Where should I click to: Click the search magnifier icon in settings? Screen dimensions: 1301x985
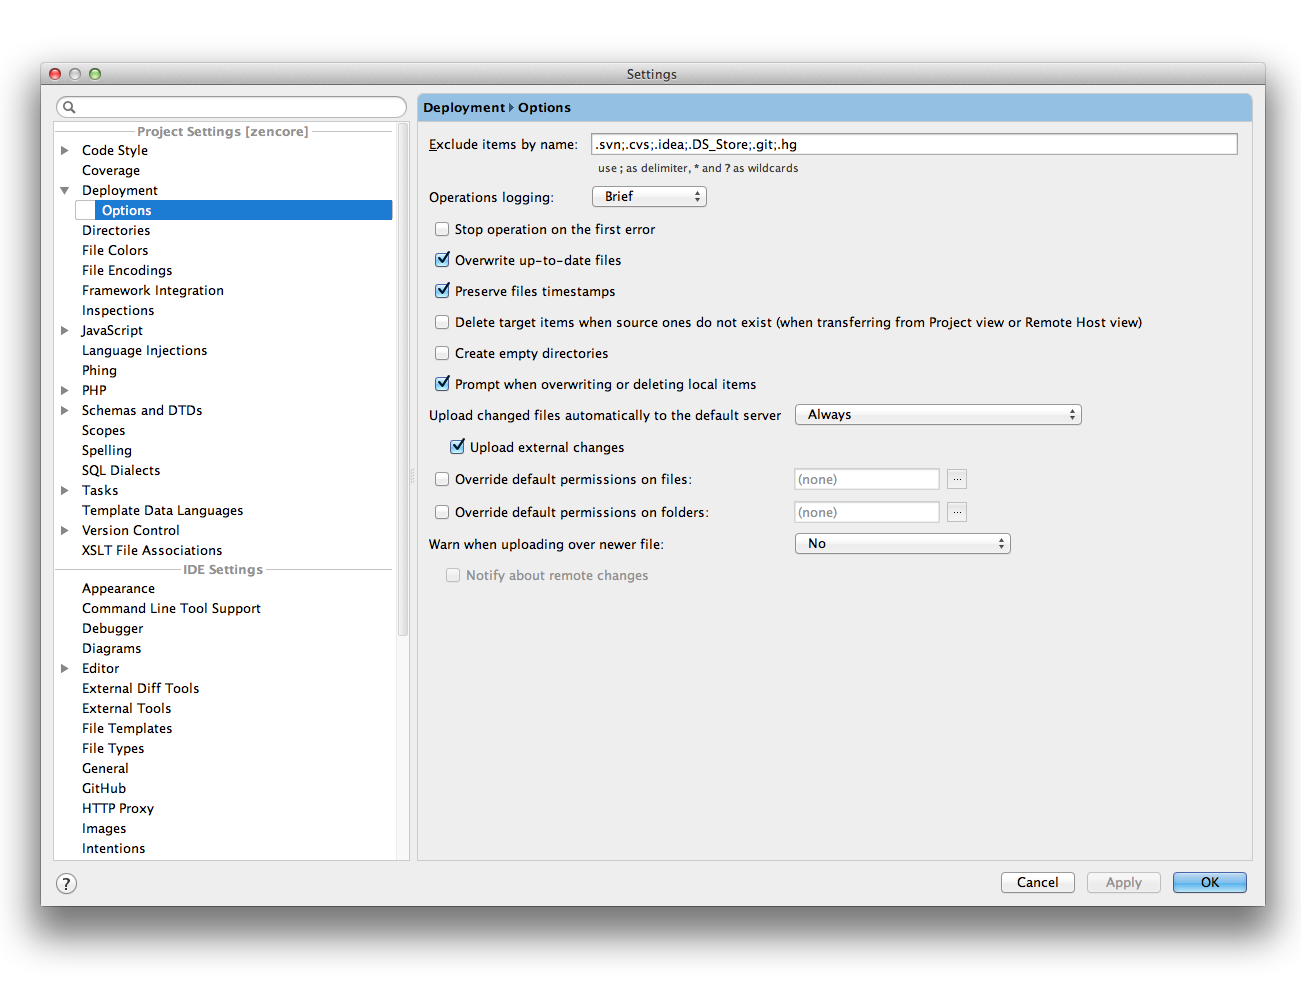point(69,107)
